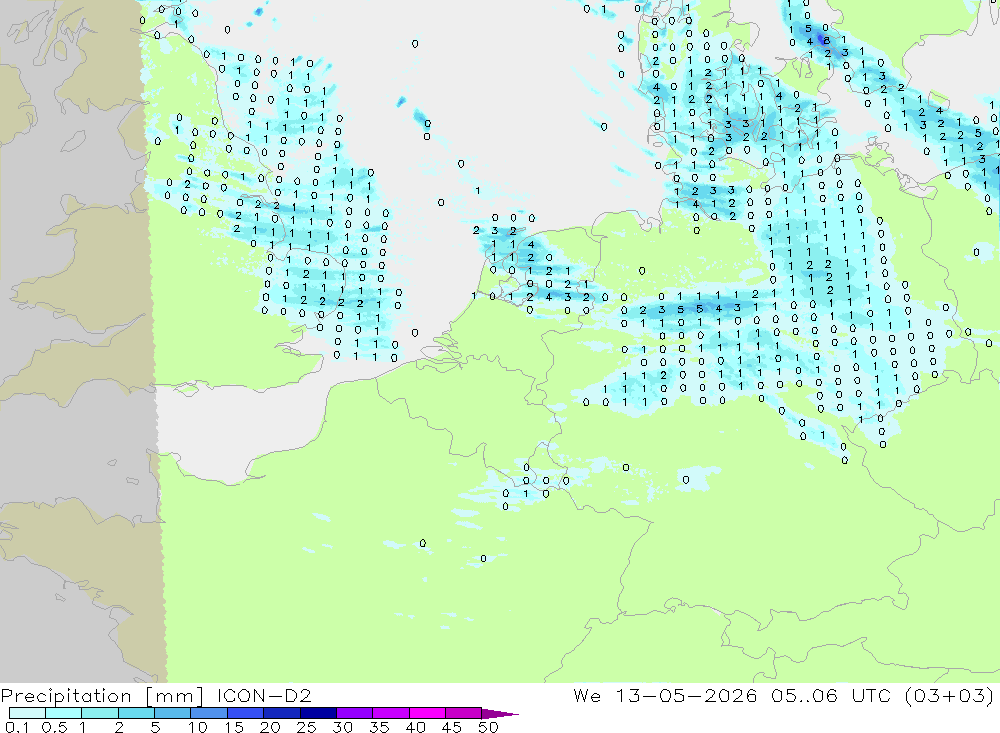Click the '25' legend scale label
The height and width of the screenshot is (733, 1000).
[307, 727]
